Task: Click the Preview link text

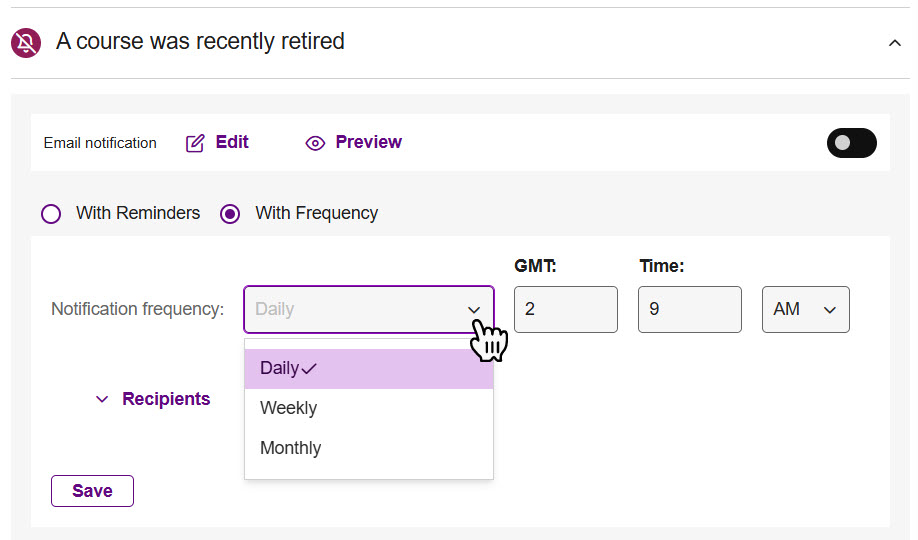Action: (x=369, y=142)
